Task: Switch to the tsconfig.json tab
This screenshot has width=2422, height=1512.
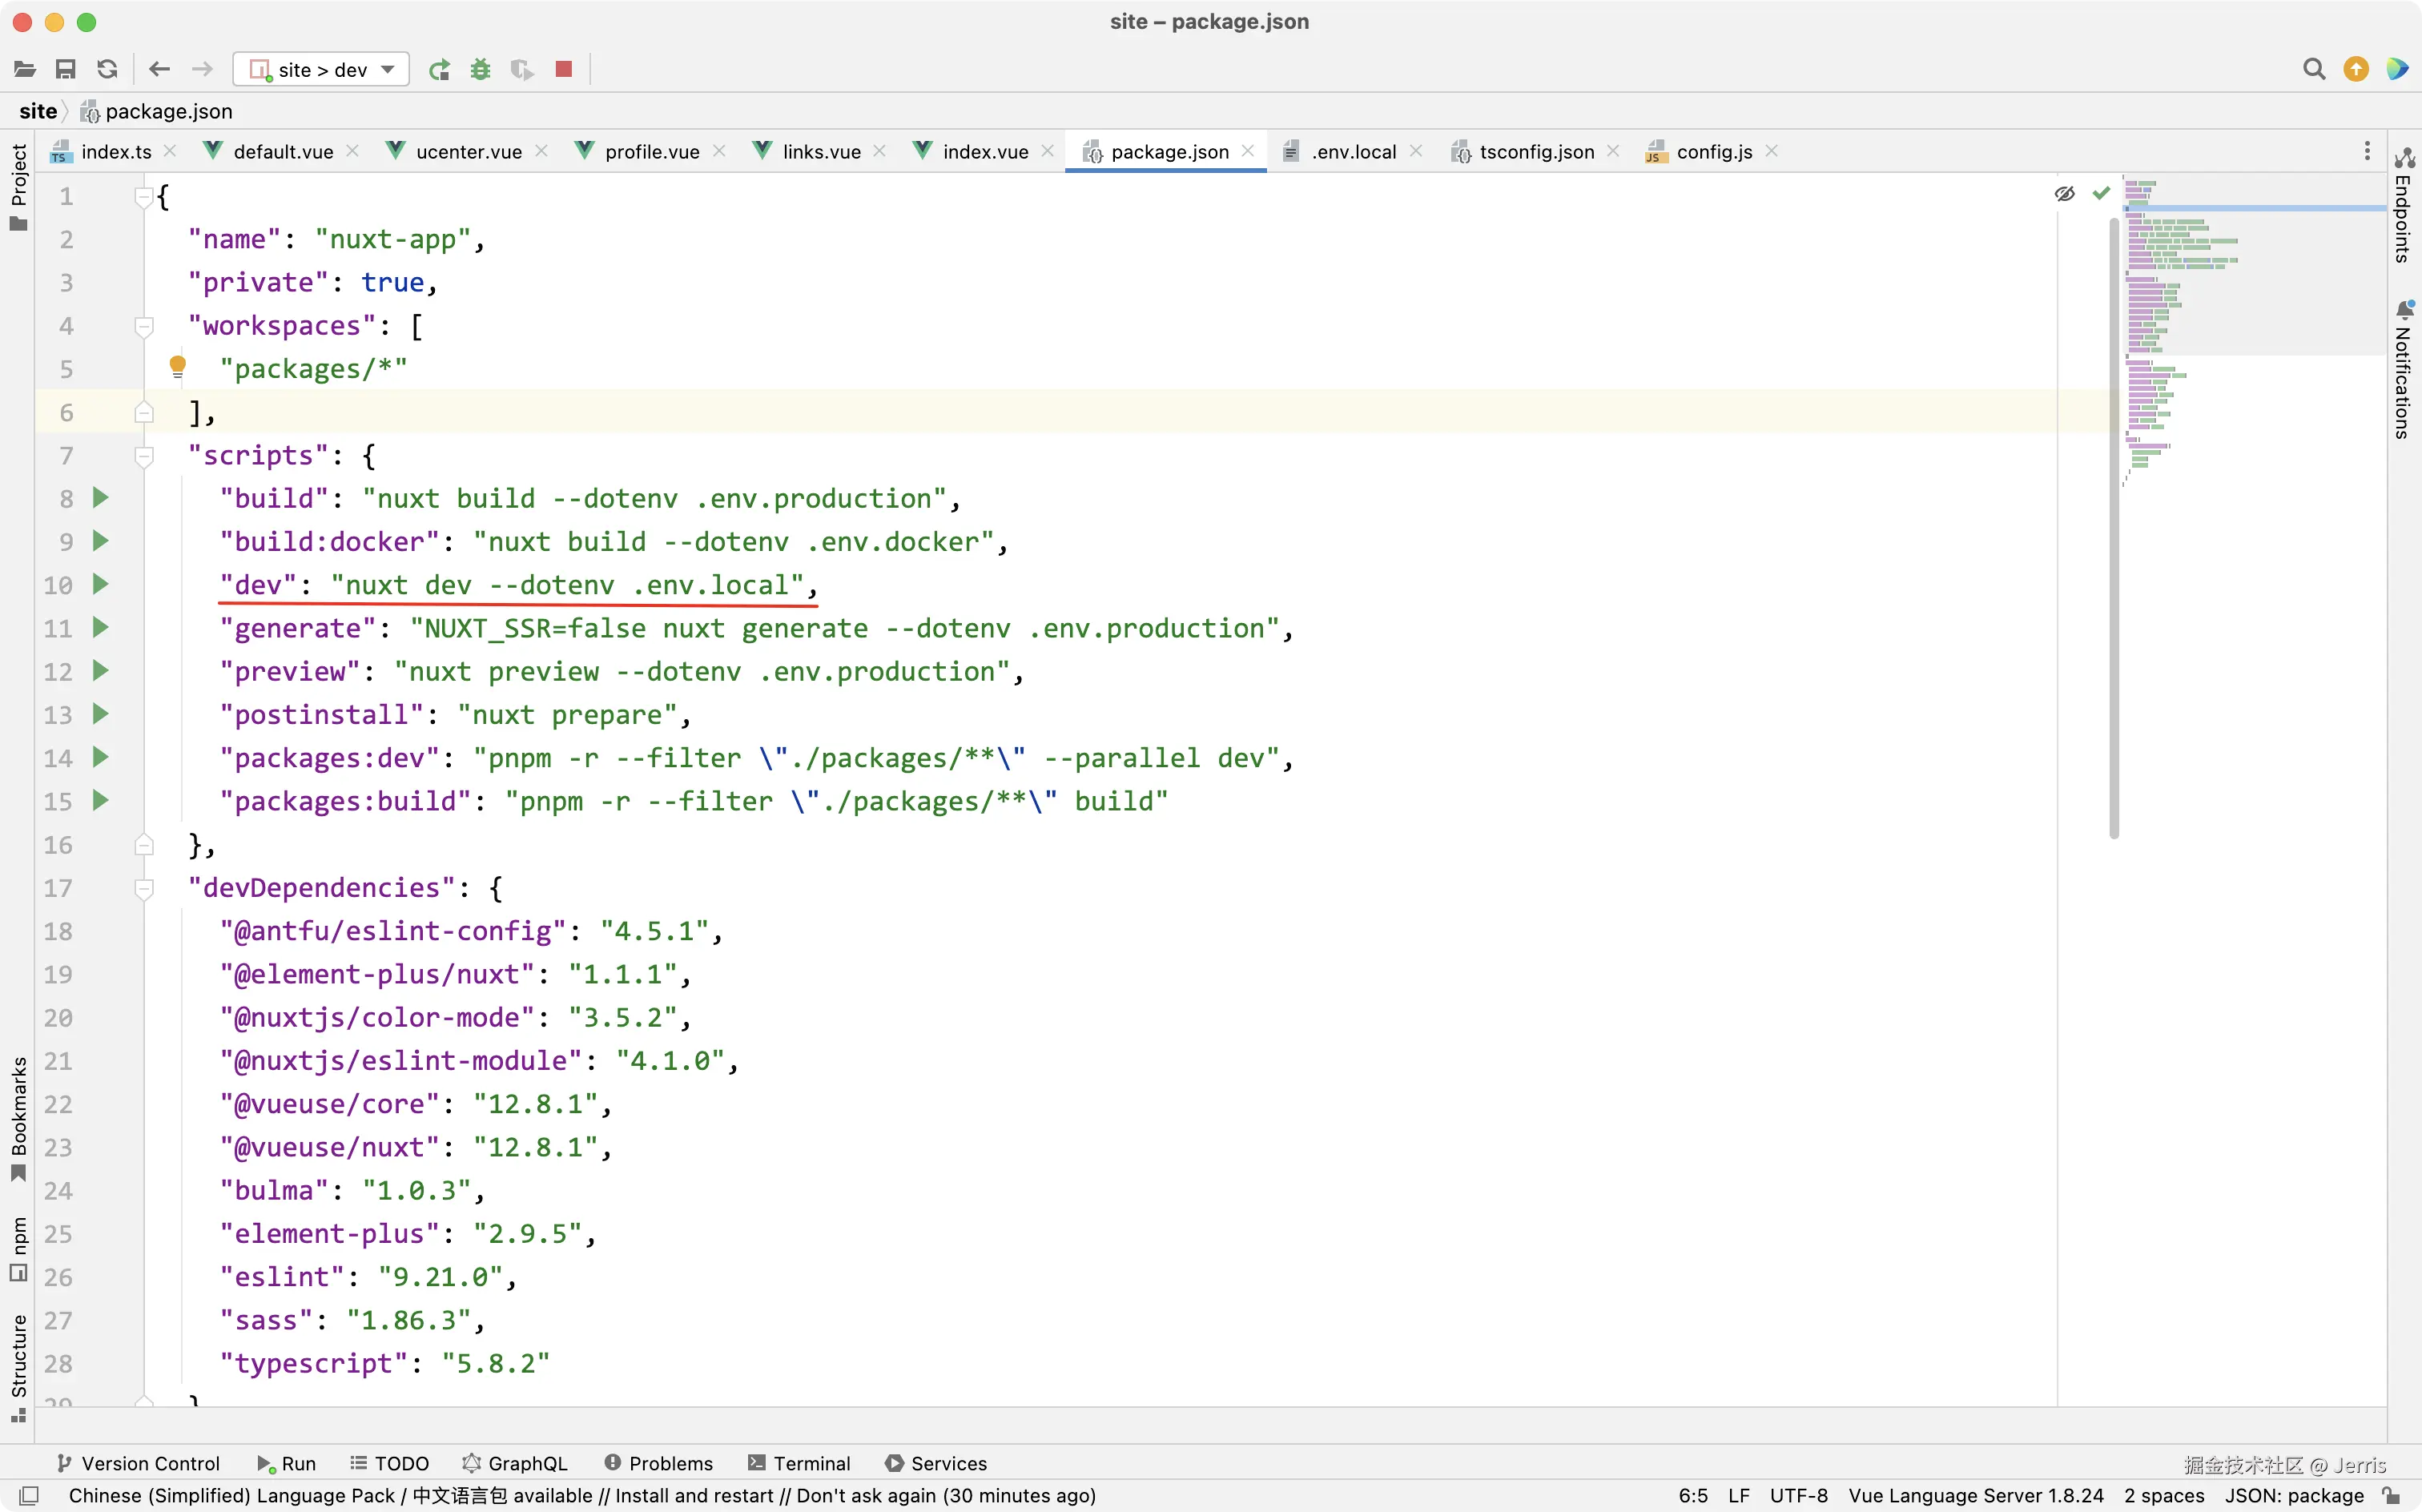Action: pos(1535,152)
